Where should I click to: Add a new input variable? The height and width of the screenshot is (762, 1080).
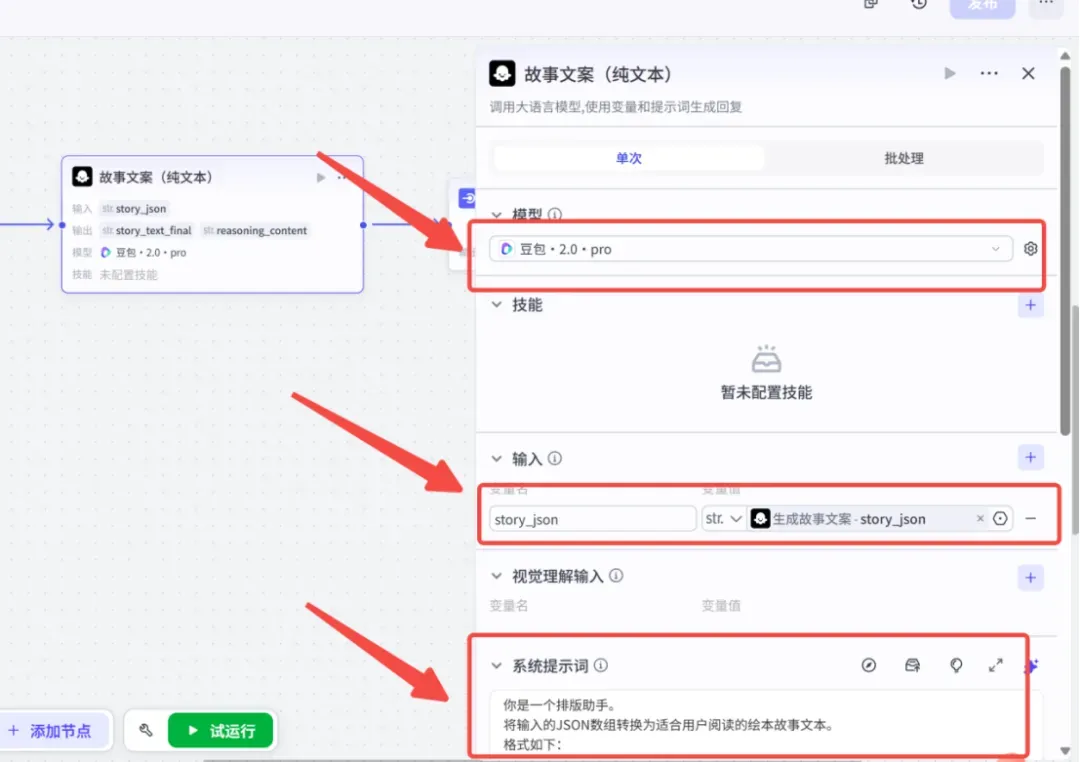point(1030,457)
